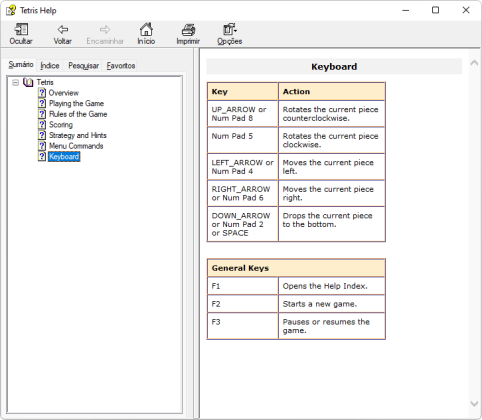Select the Playing the Game topic
This screenshot has width=482, height=420.
tap(76, 103)
